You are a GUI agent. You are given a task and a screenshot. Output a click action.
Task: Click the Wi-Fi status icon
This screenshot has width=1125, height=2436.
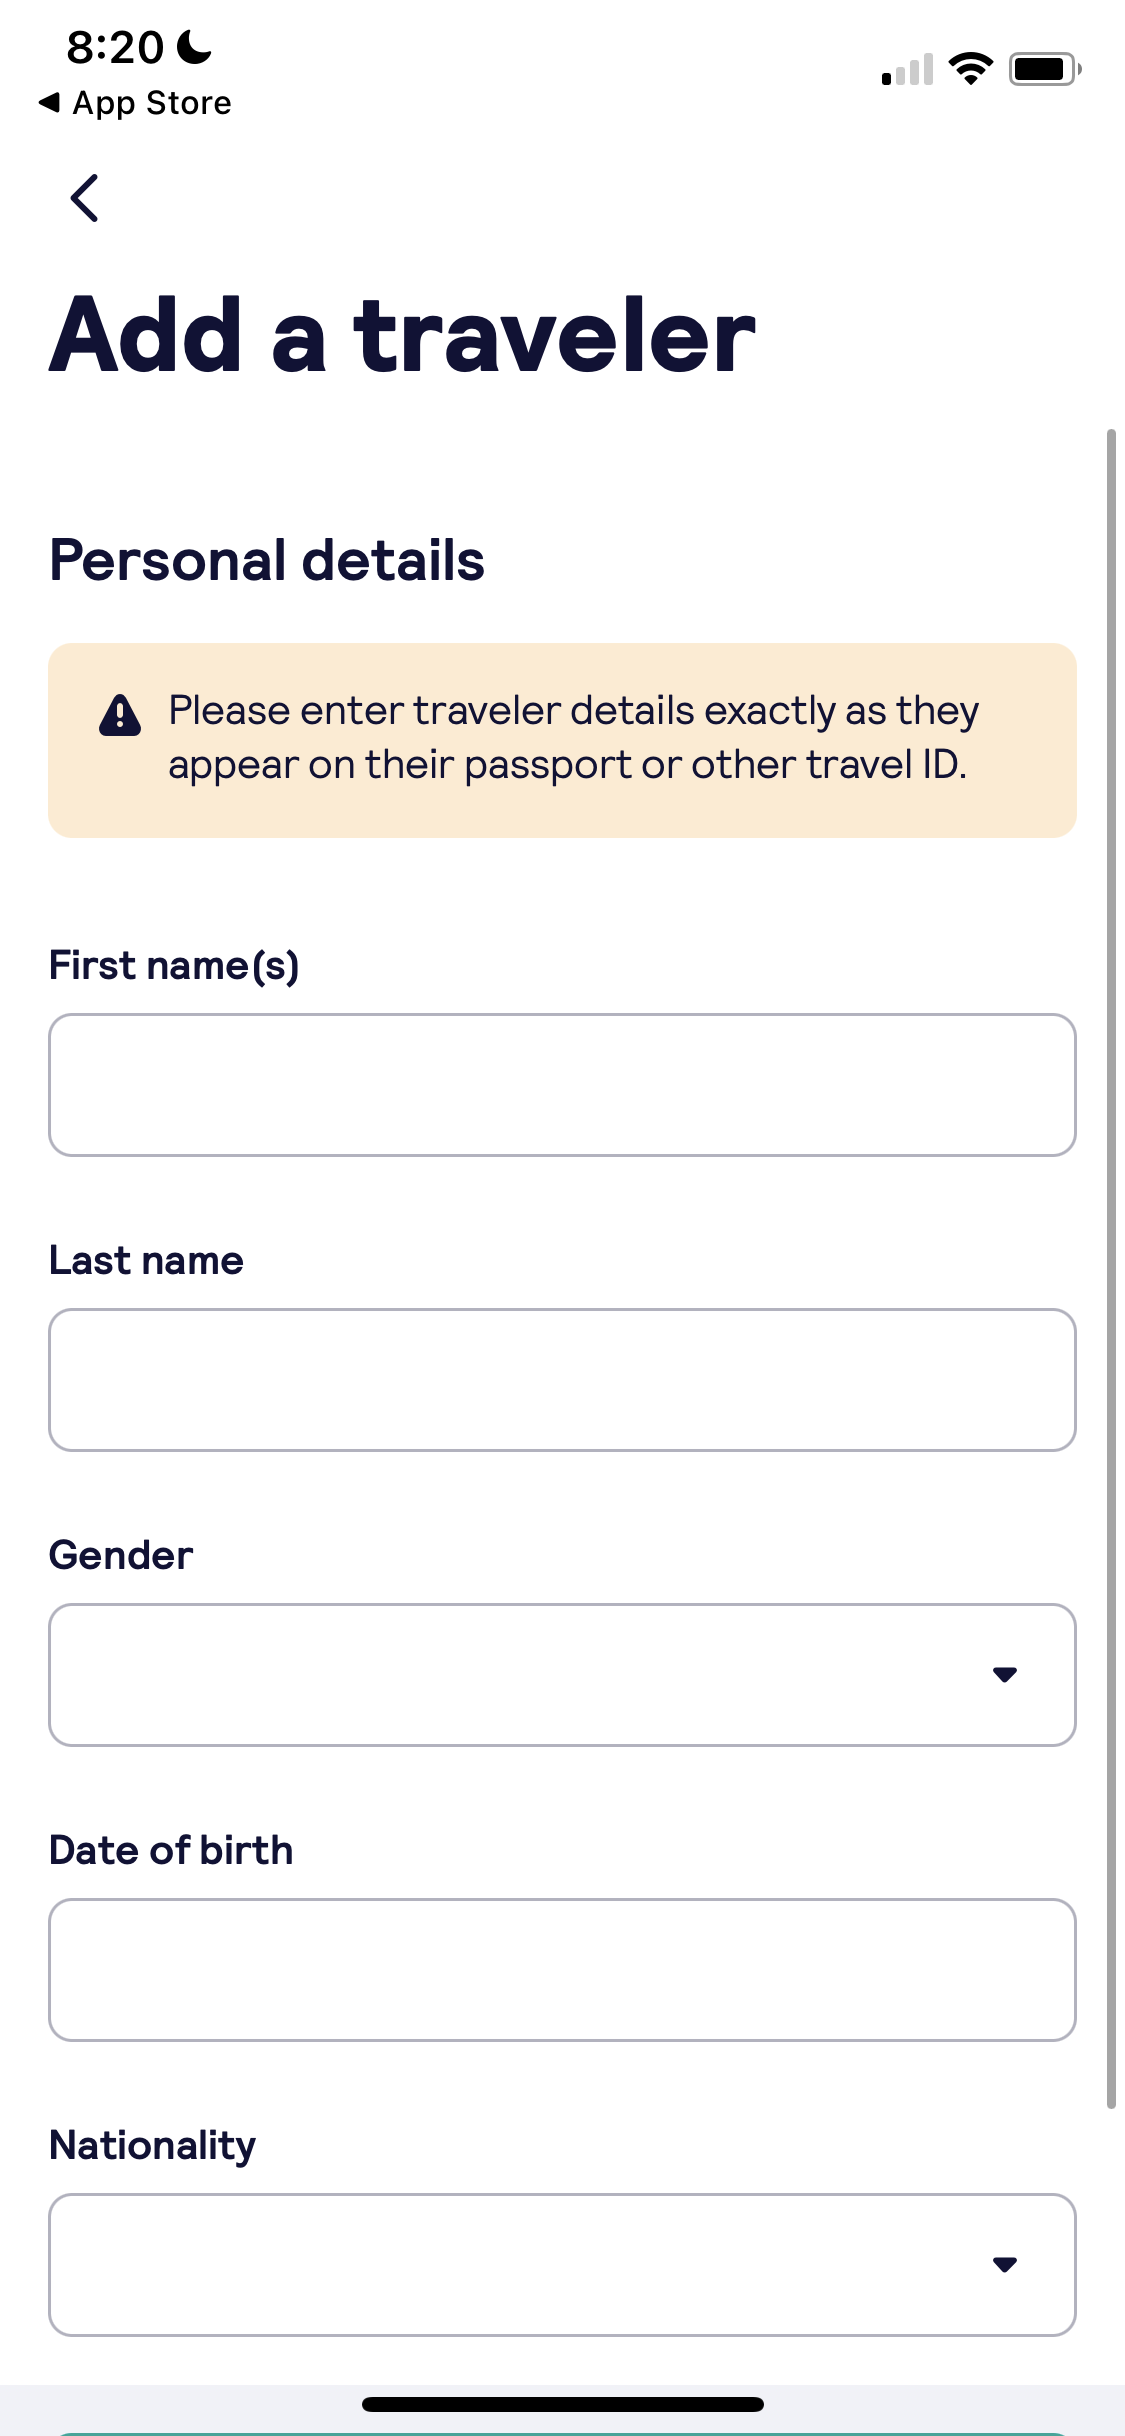[967, 67]
